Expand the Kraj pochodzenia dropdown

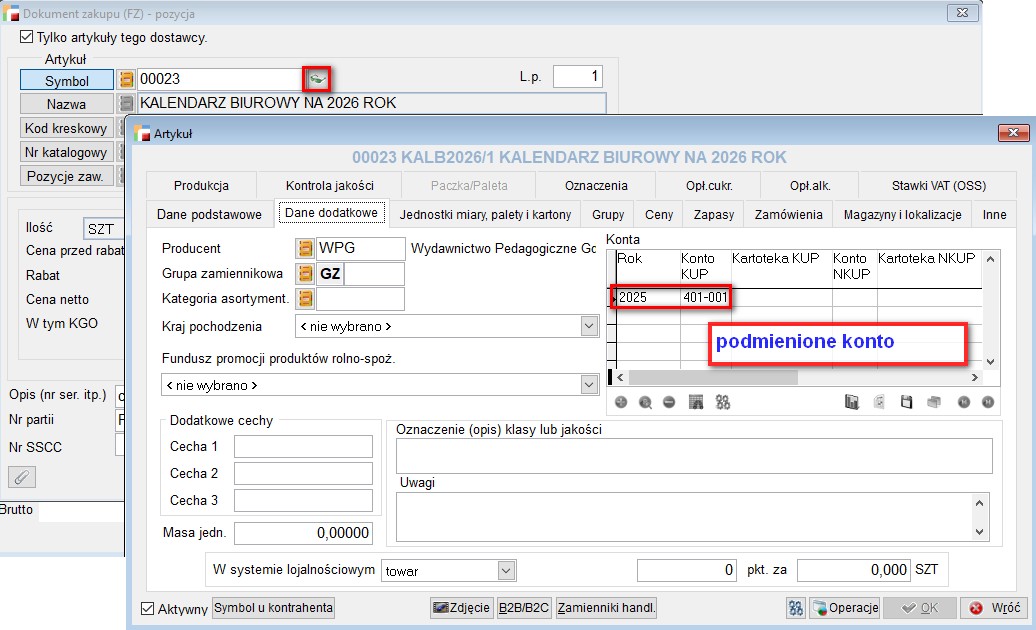point(588,326)
